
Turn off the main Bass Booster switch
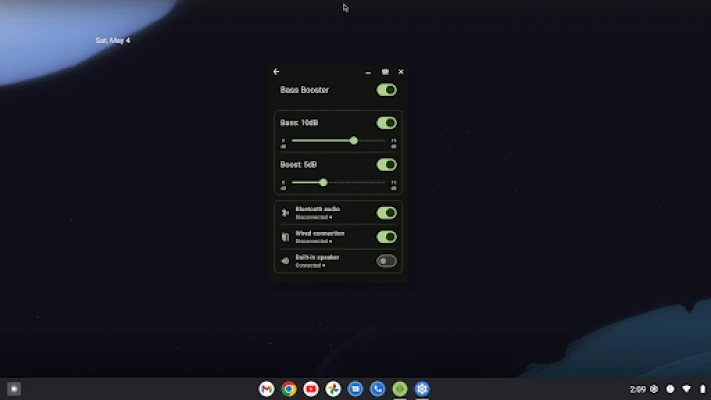click(x=386, y=90)
